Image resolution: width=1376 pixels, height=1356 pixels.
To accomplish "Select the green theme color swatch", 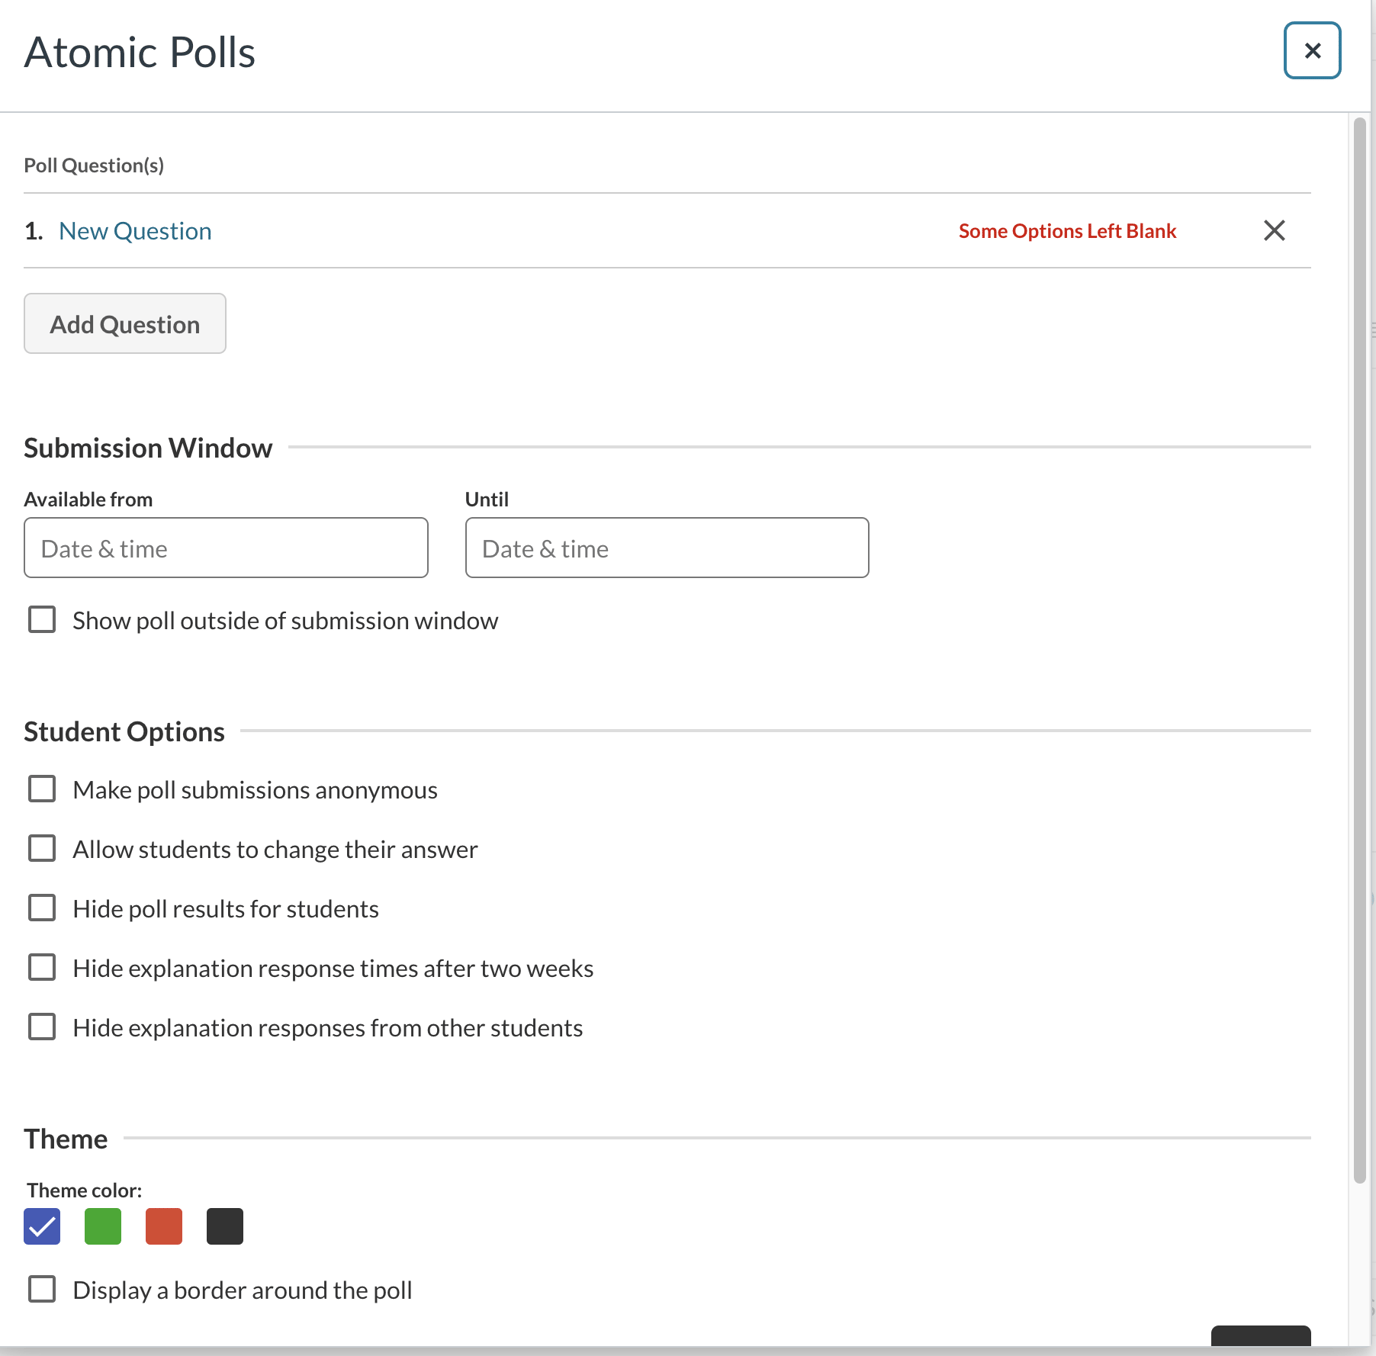I will tap(103, 1226).
